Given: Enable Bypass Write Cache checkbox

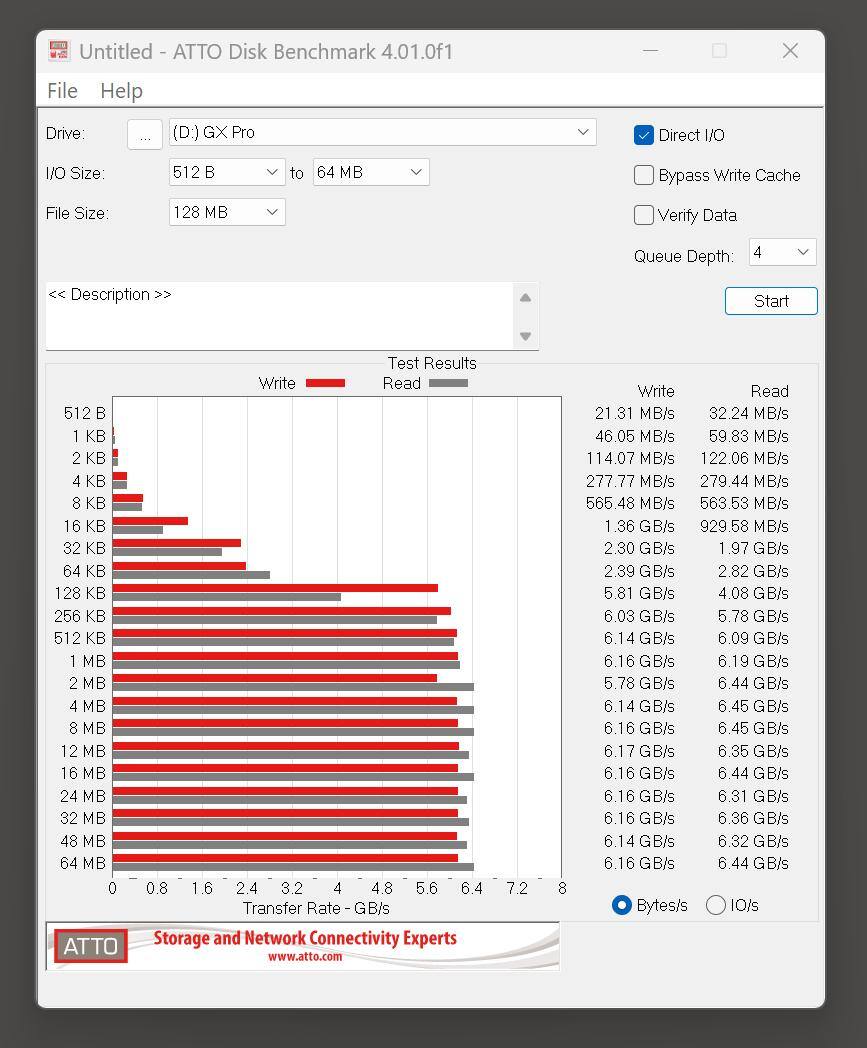Looking at the screenshot, I should (644, 175).
